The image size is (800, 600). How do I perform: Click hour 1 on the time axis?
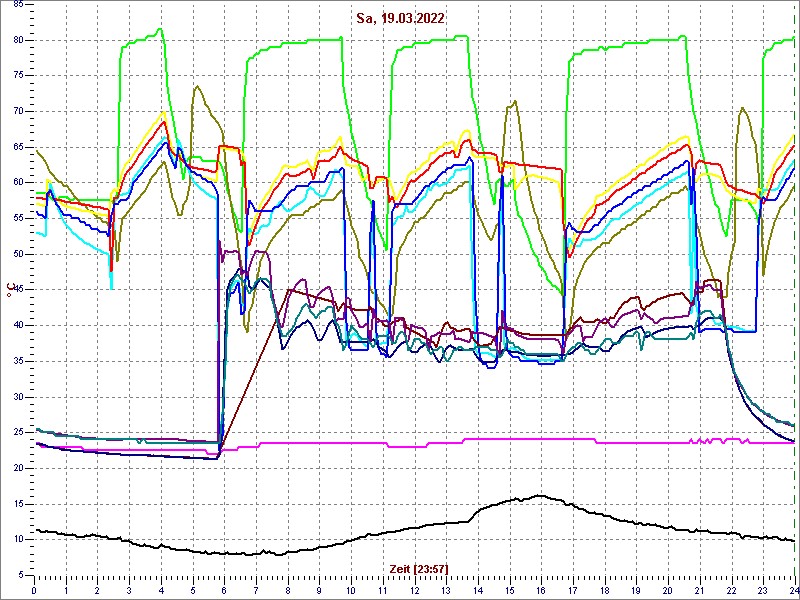coord(66,589)
